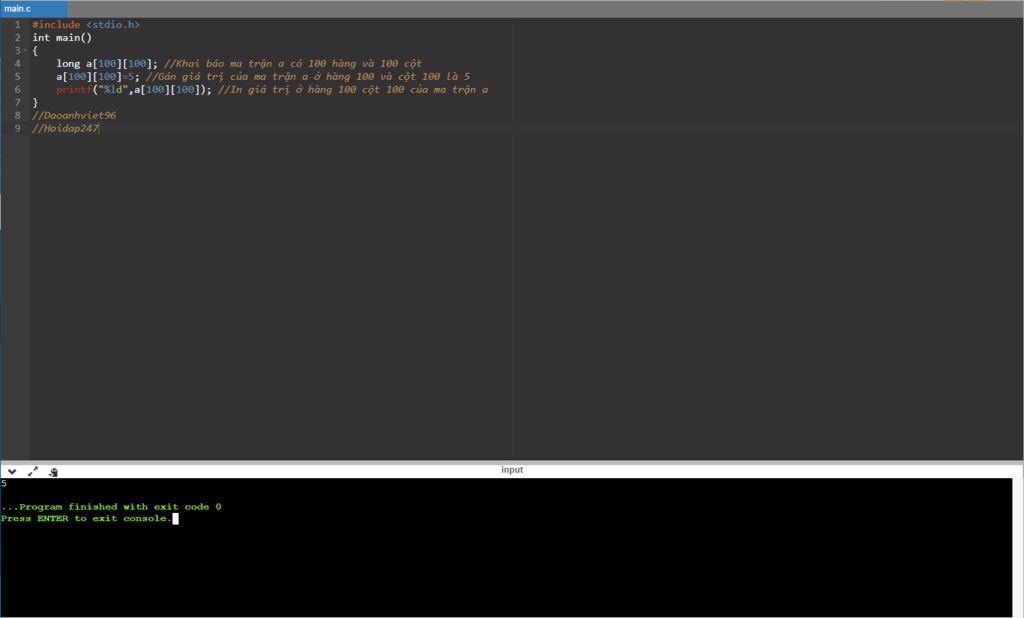Place cursor in '#include <stdio.h>' line
The height and width of the screenshot is (618, 1024).
point(86,24)
